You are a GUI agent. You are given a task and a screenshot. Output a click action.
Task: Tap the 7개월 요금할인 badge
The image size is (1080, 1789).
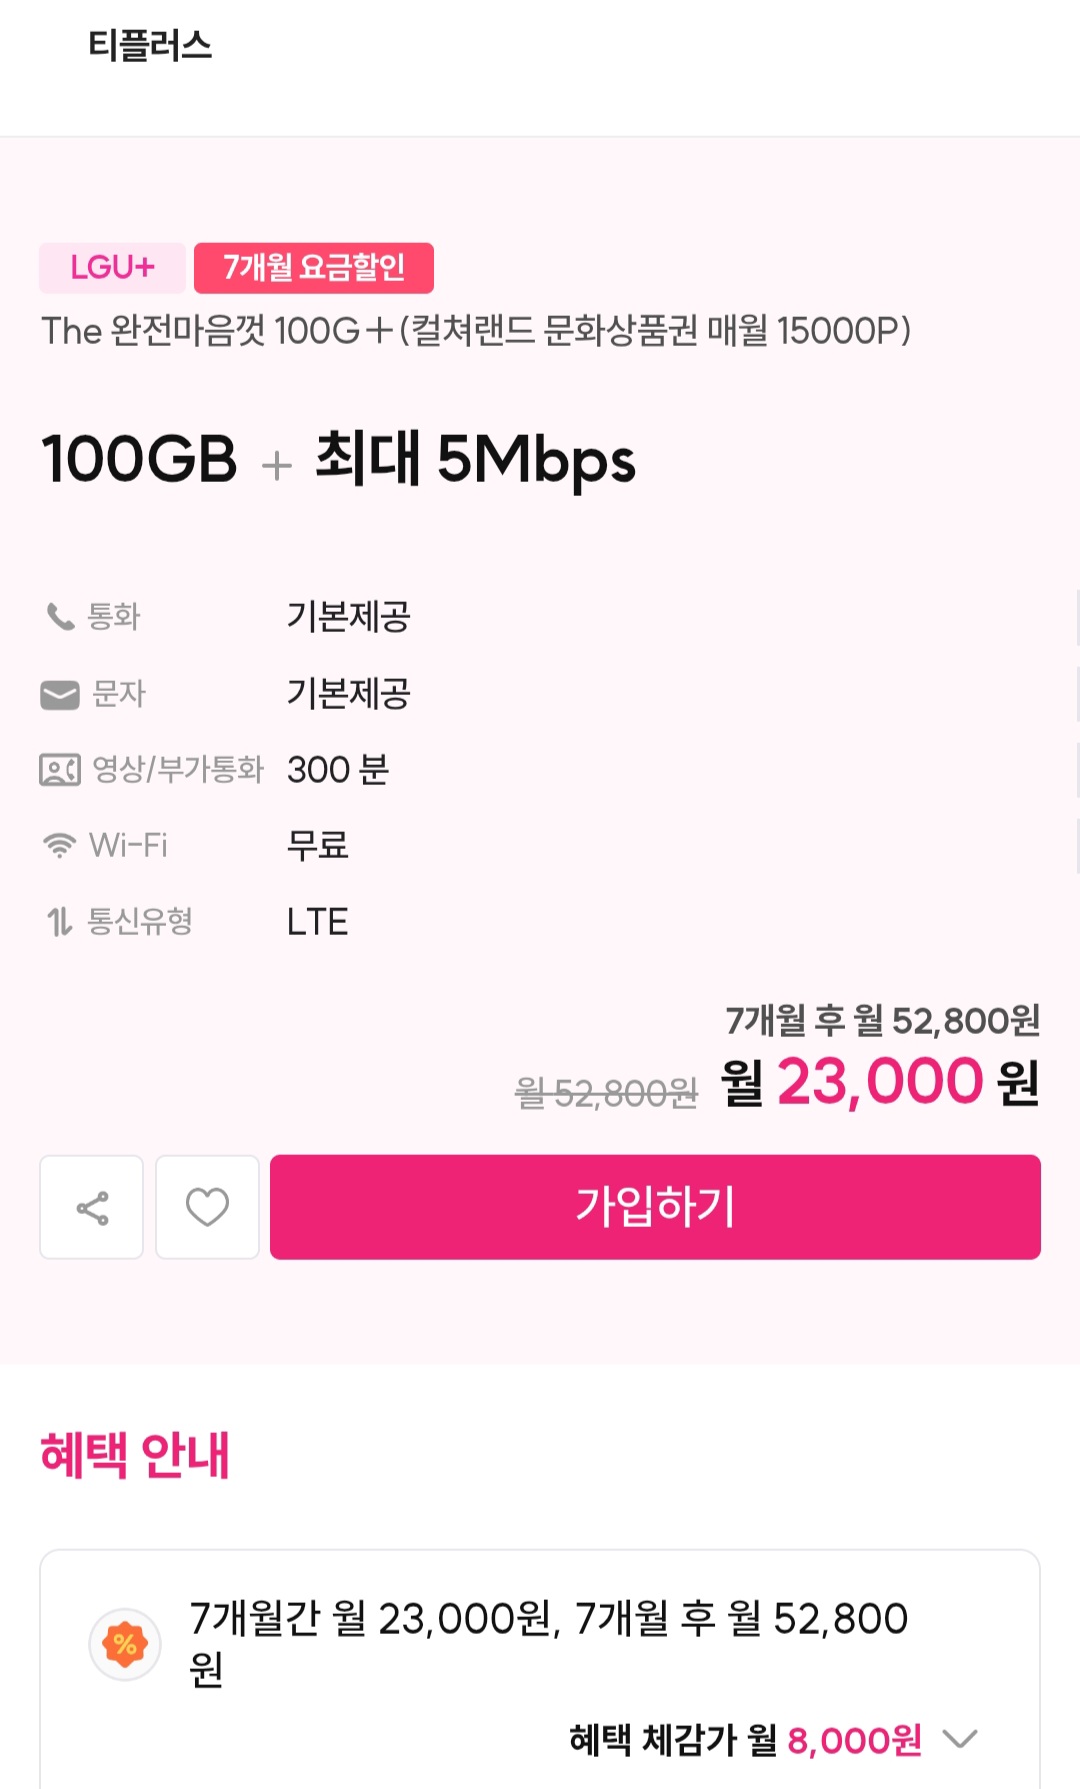coord(314,268)
